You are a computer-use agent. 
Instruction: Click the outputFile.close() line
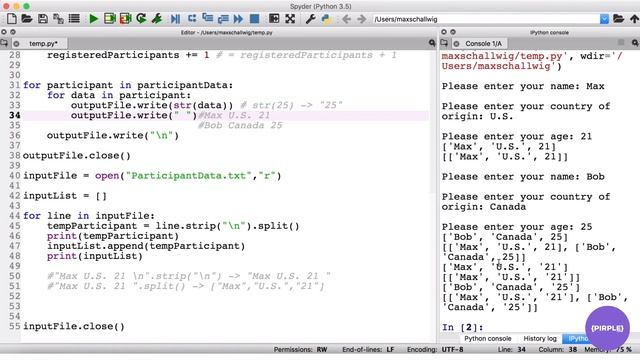point(77,156)
